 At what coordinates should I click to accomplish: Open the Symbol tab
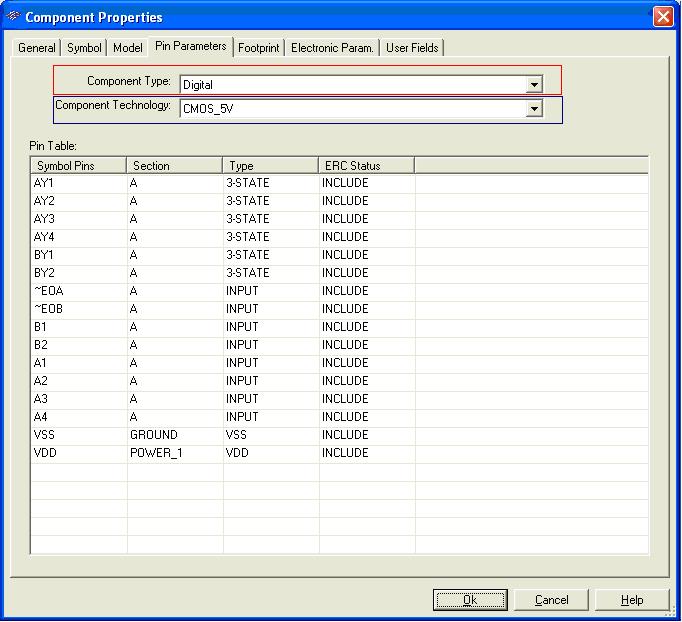[84, 48]
